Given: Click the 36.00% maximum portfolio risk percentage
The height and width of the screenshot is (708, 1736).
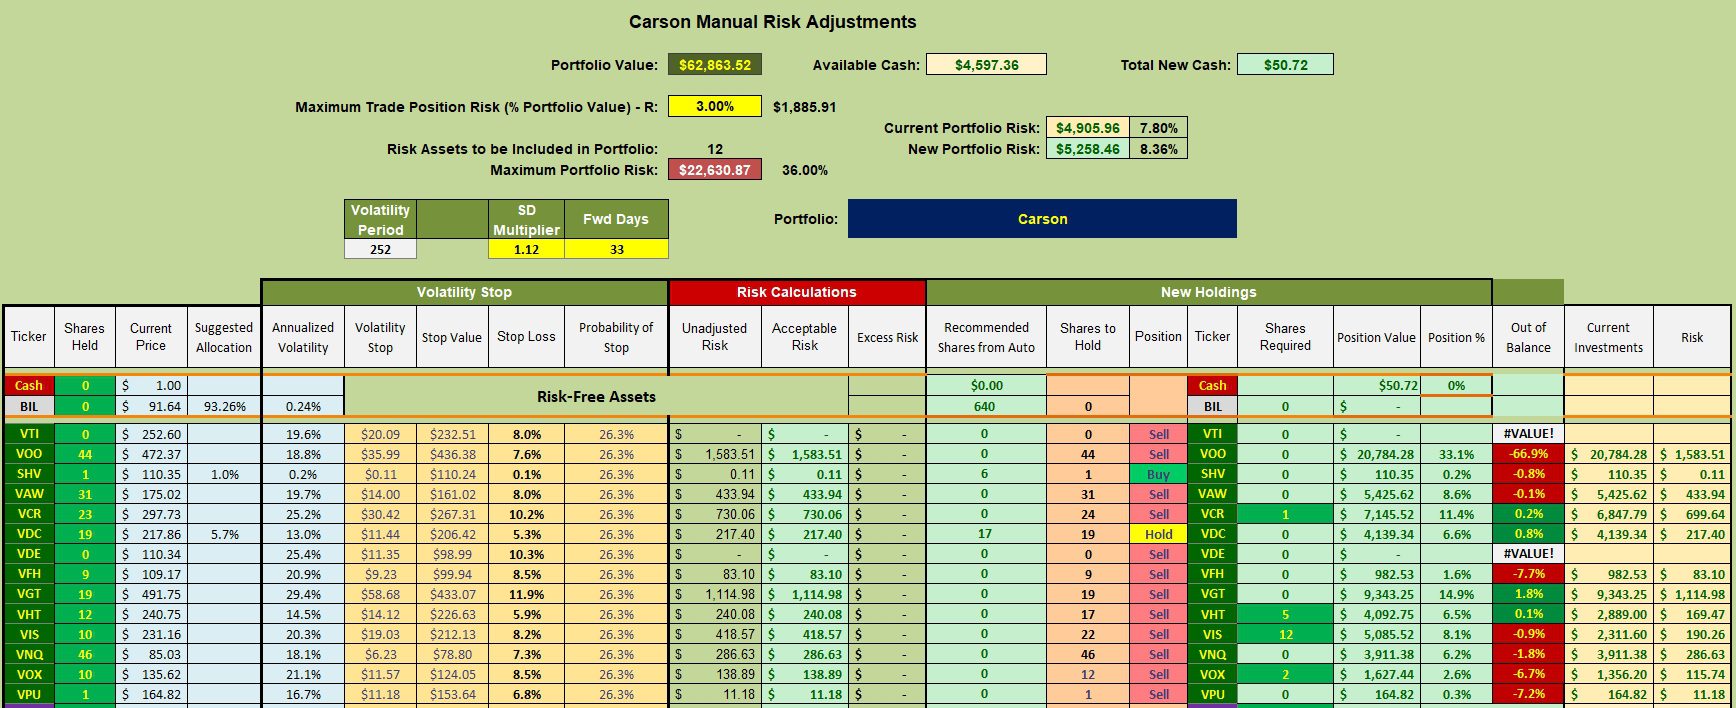Looking at the screenshot, I should (x=805, y=170).
